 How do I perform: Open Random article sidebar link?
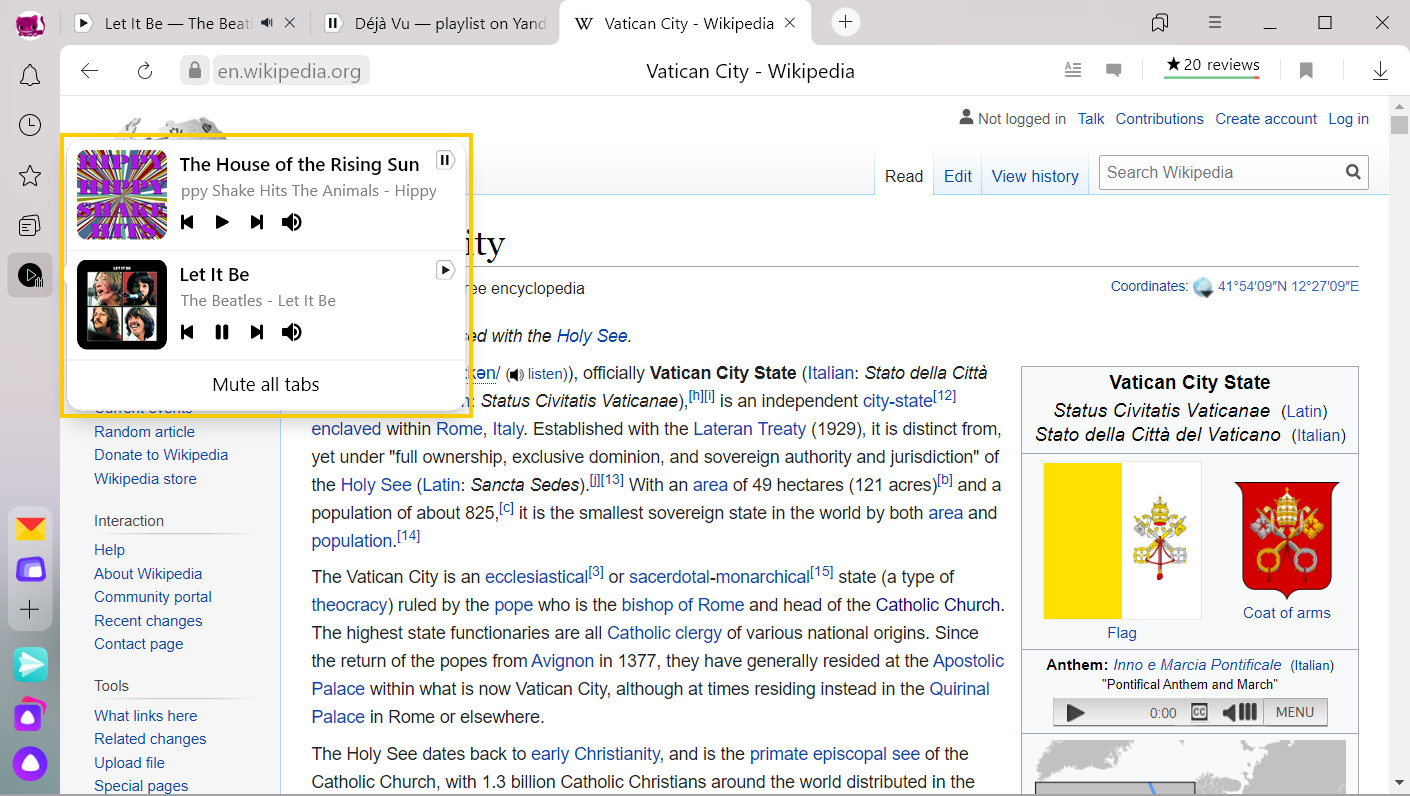click(x=144, y=432)
